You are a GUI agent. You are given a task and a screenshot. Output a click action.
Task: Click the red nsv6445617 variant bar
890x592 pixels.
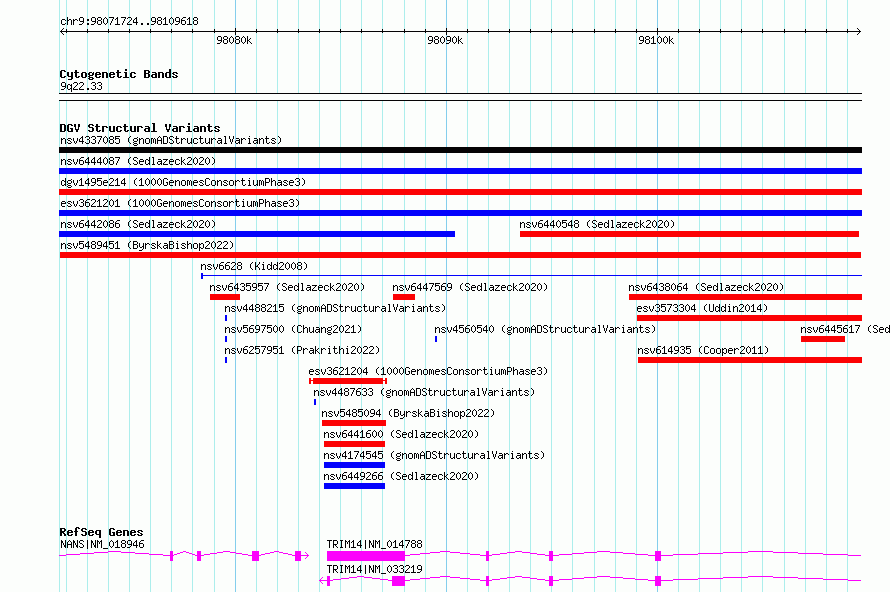[x=823, y=339]
